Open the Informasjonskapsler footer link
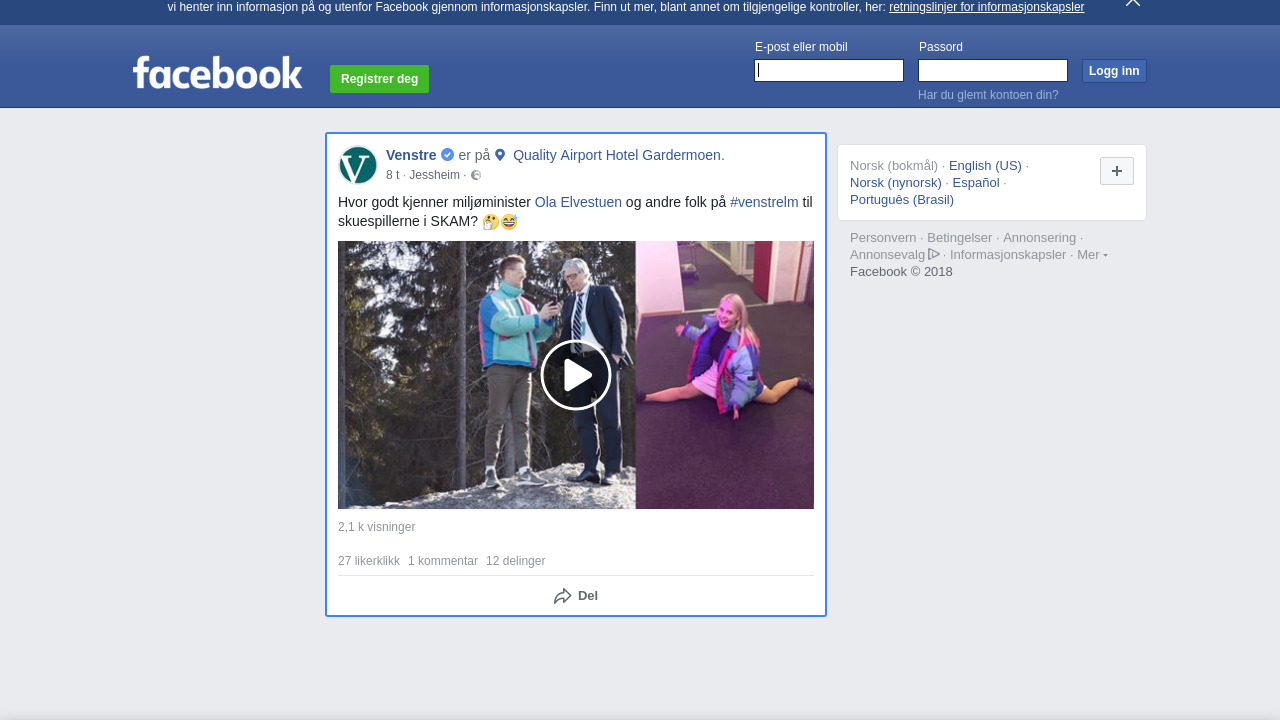The width and height of the screenshot is (1280, 720). click(1008, 255)
